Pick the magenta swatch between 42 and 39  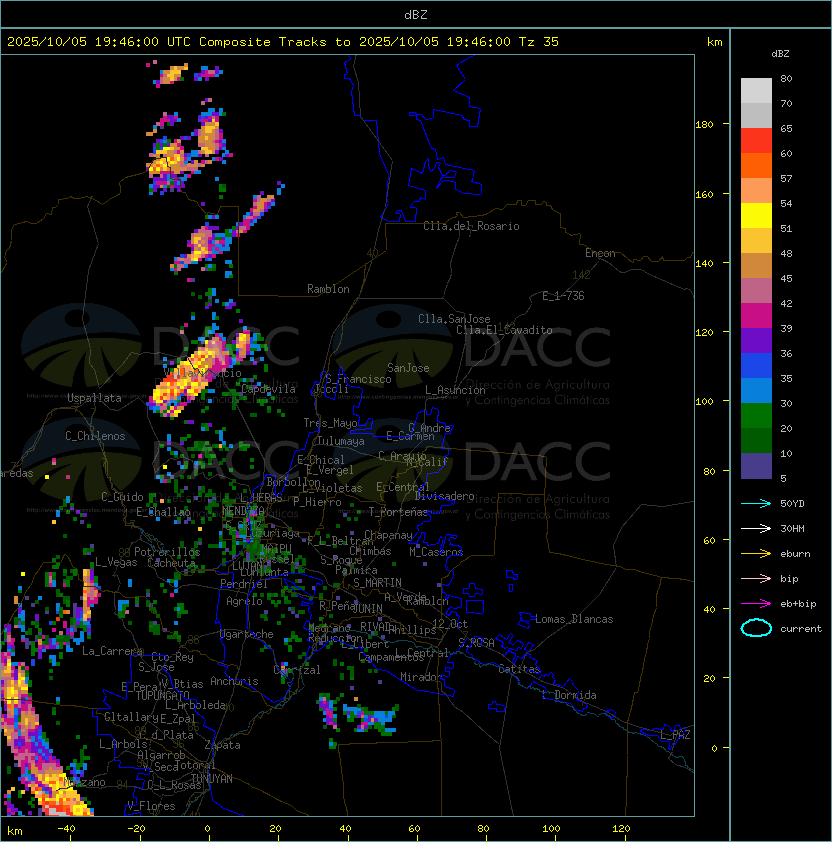756,316
